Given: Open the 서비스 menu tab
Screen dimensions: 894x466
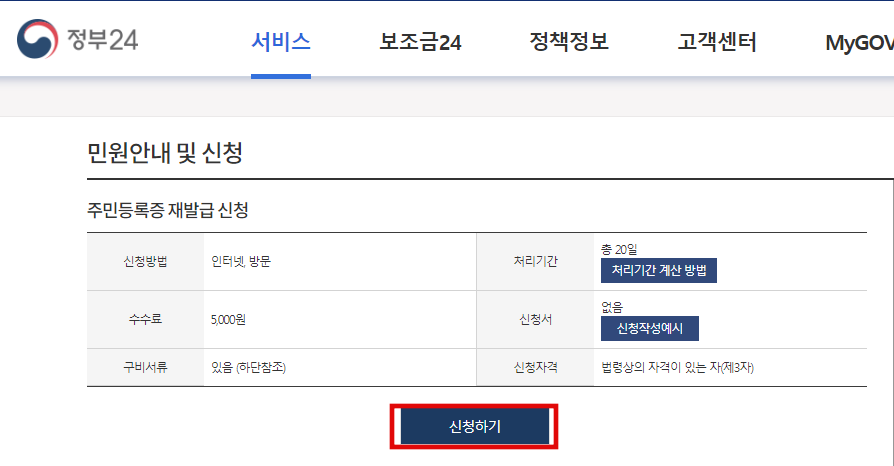Looking at the screenshot, I should point(281,42).
